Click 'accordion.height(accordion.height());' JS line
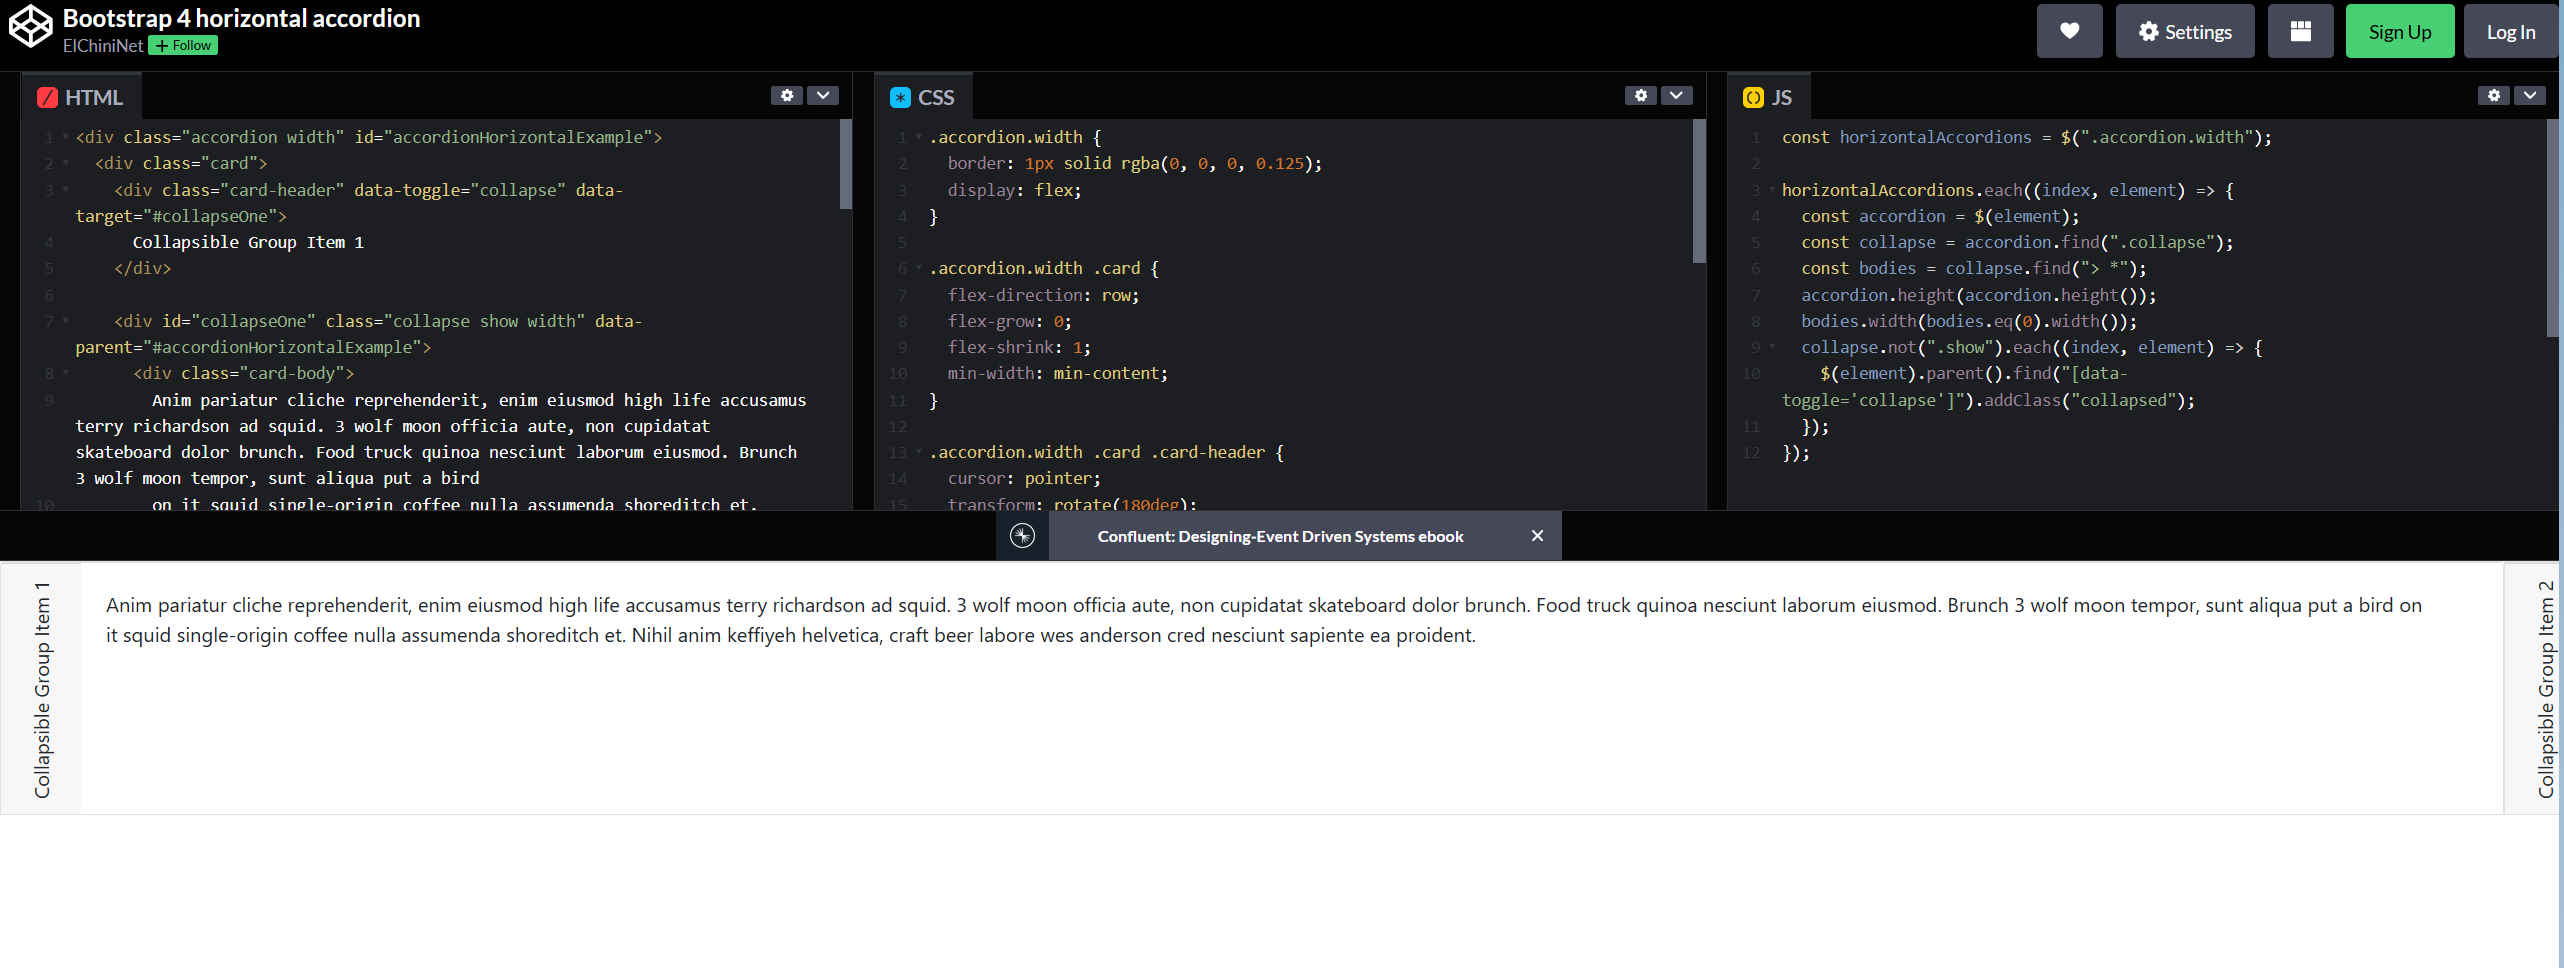This screenshot has height=968, width=2564. (x=1978, y=295)
